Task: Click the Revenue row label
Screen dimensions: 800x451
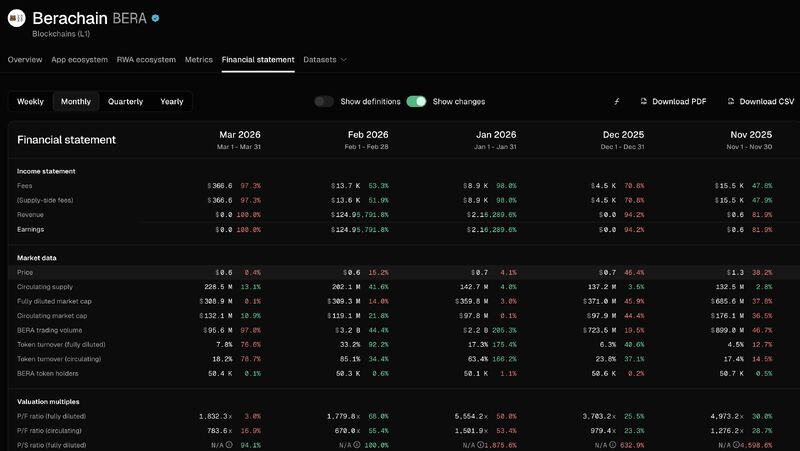Action: (30, 215)
